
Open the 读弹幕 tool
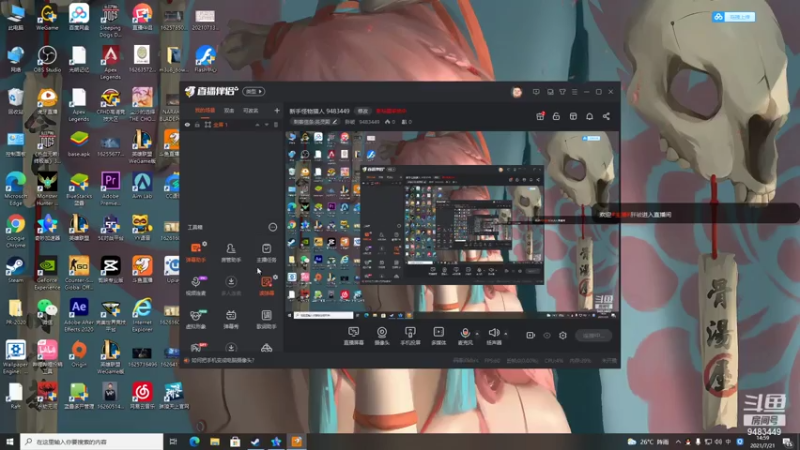tap(266, 286)
